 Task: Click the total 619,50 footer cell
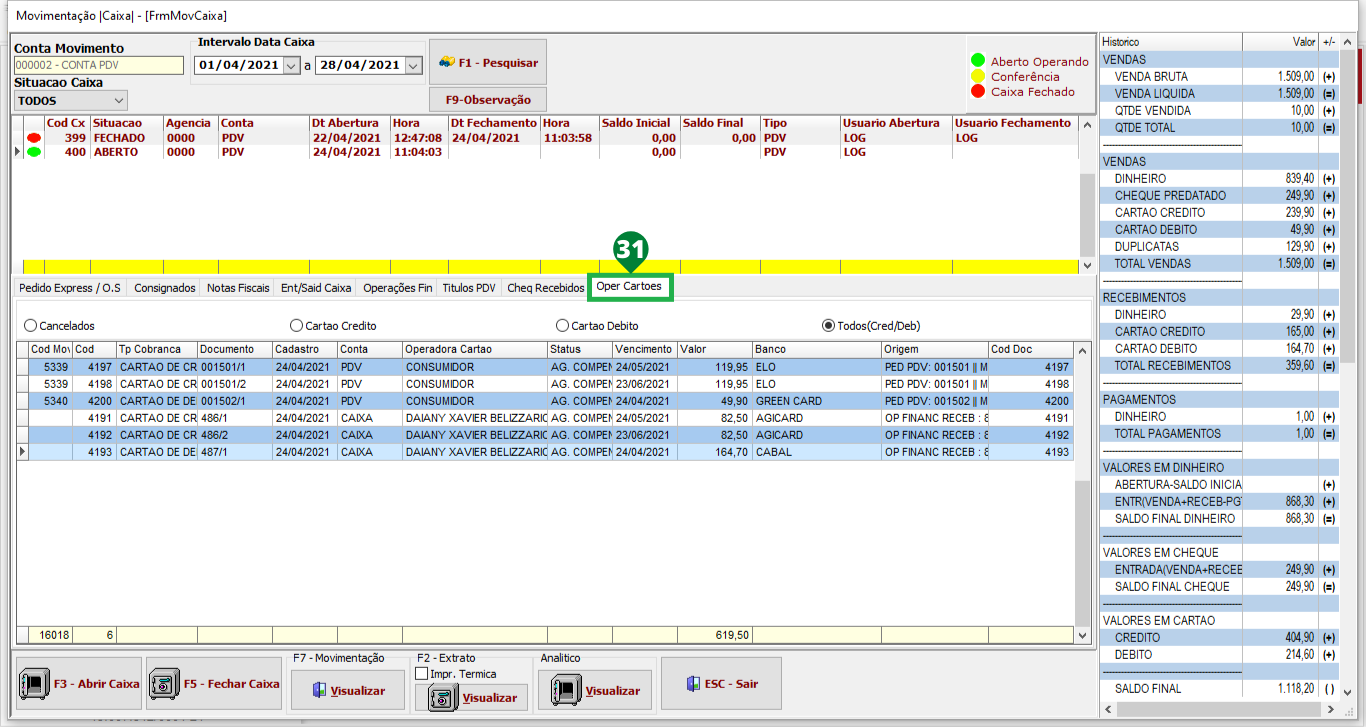tap(714, 635)
